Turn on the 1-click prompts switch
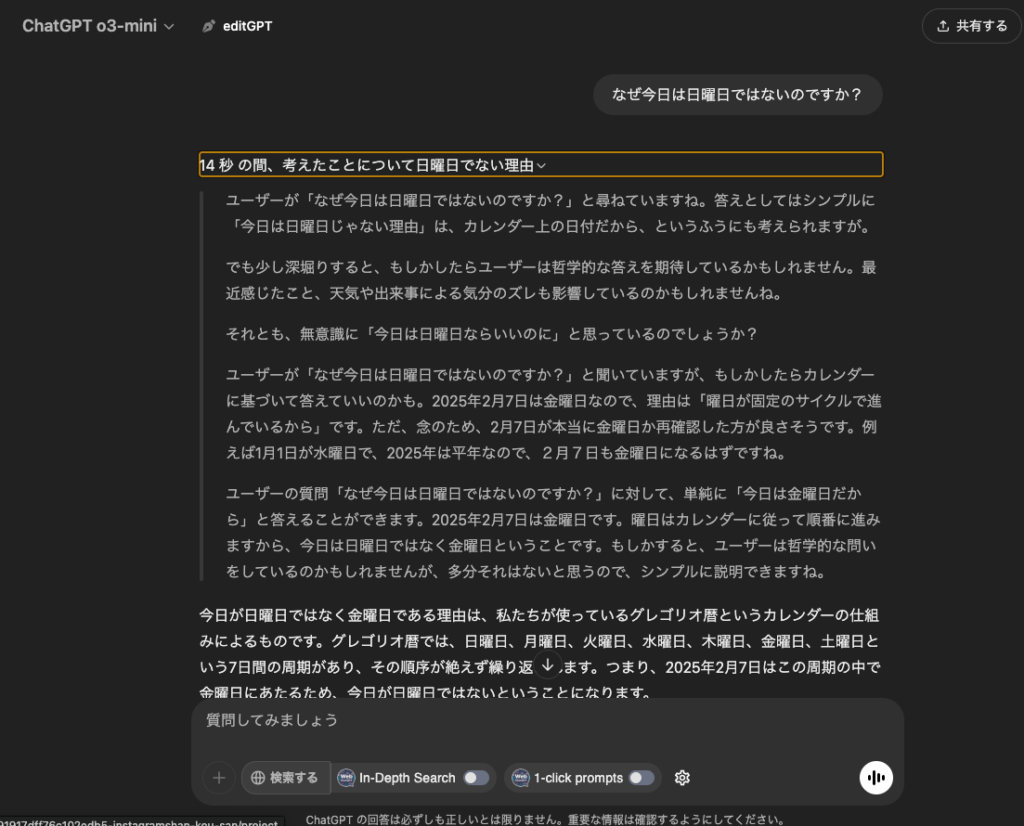 click(x=641, y=778)
